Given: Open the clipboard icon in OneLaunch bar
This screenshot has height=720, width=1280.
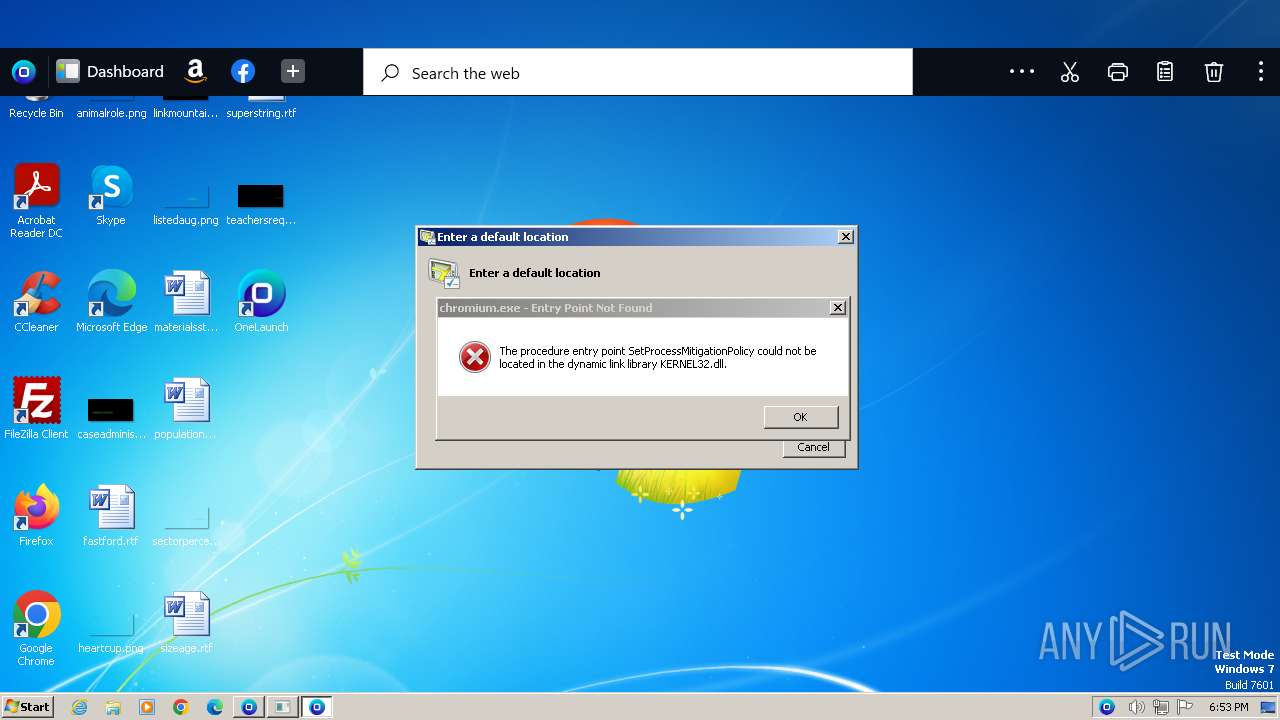Looking at the screenshot, I should click(x=1165, y=72).
